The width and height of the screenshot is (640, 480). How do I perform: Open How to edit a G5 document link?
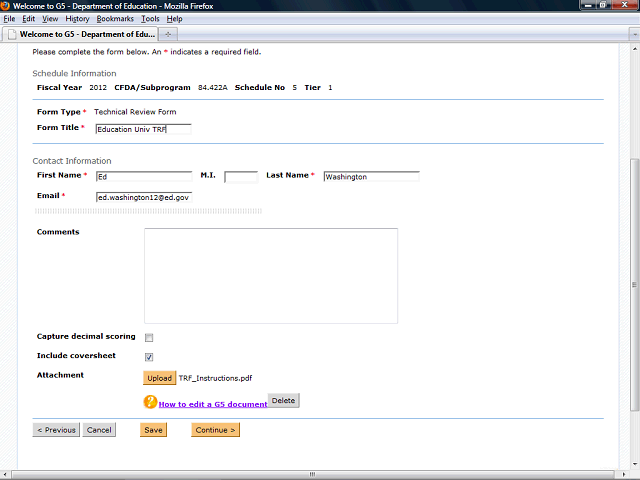[213, 404]
